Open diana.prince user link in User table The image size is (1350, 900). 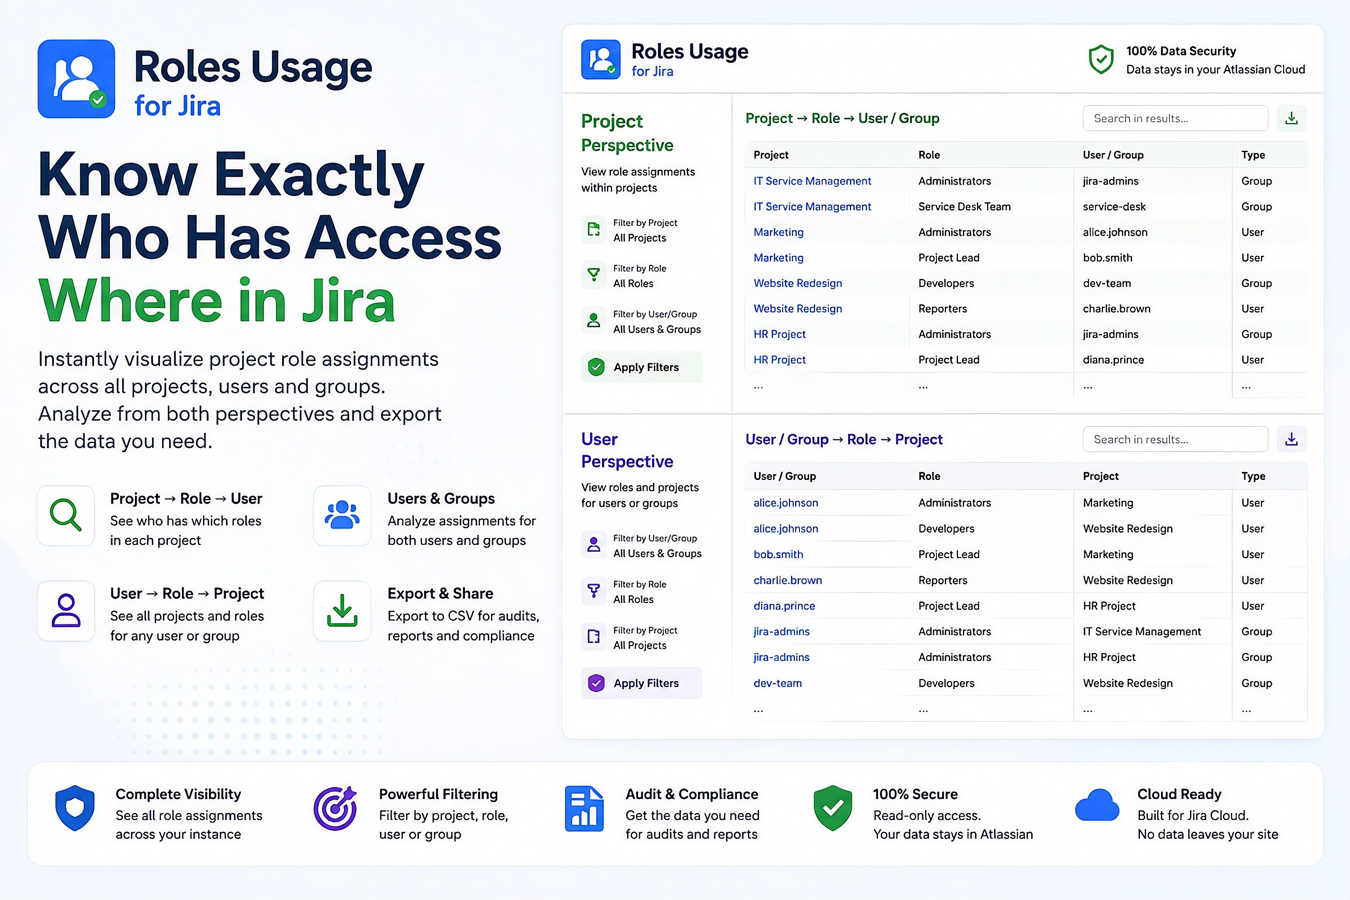[x=784, y=606]
